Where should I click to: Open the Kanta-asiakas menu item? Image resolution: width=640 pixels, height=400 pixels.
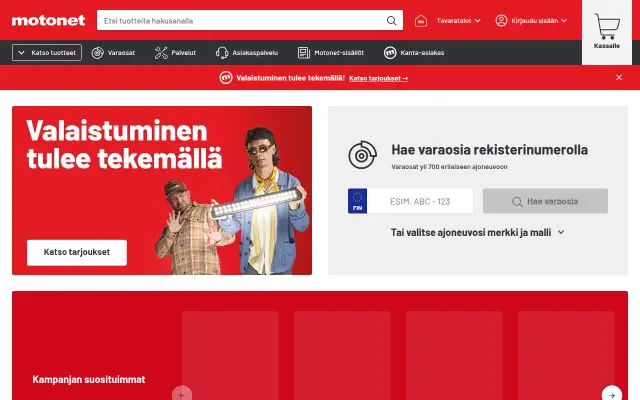[x=414, y=53]
